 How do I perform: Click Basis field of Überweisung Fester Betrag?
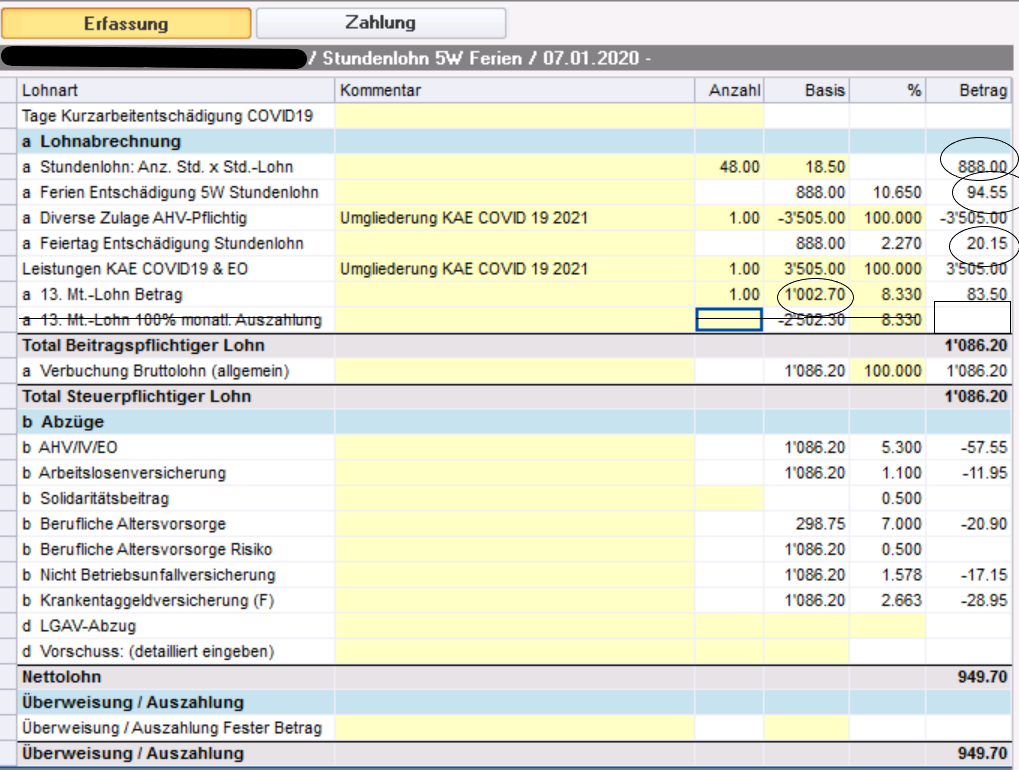806,728
